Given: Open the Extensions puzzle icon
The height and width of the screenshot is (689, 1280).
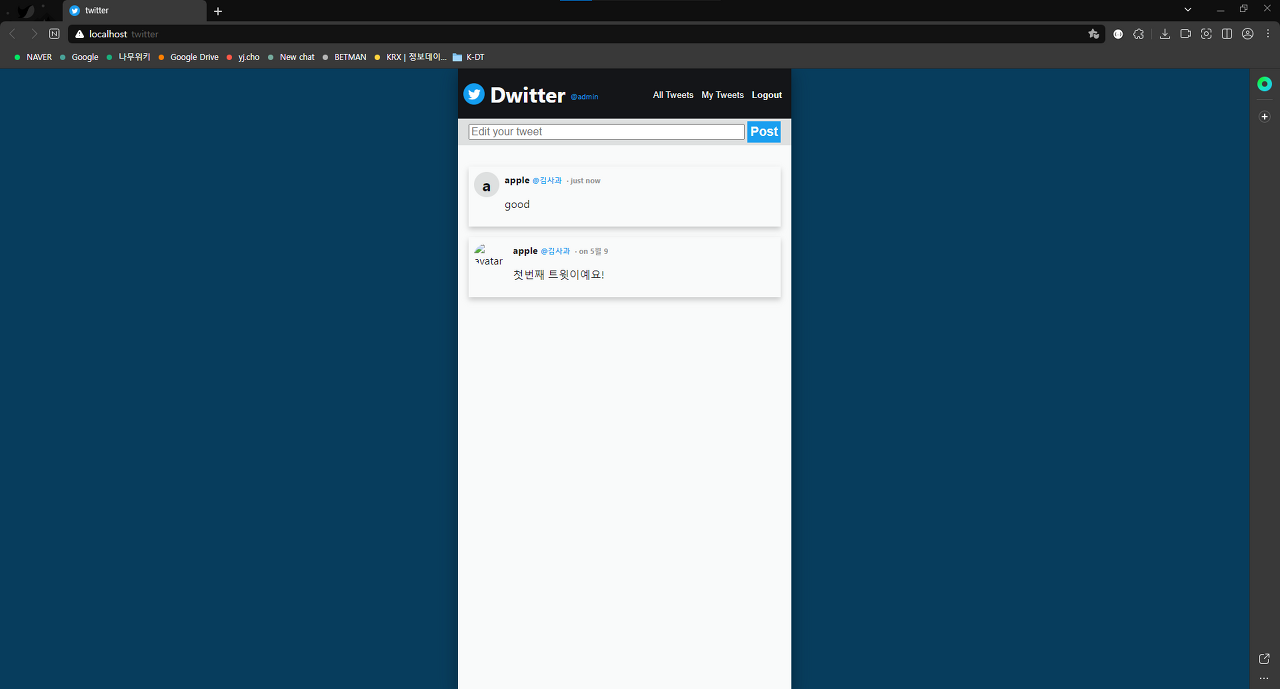Looking at the screenshot, I should (1139, 34).
